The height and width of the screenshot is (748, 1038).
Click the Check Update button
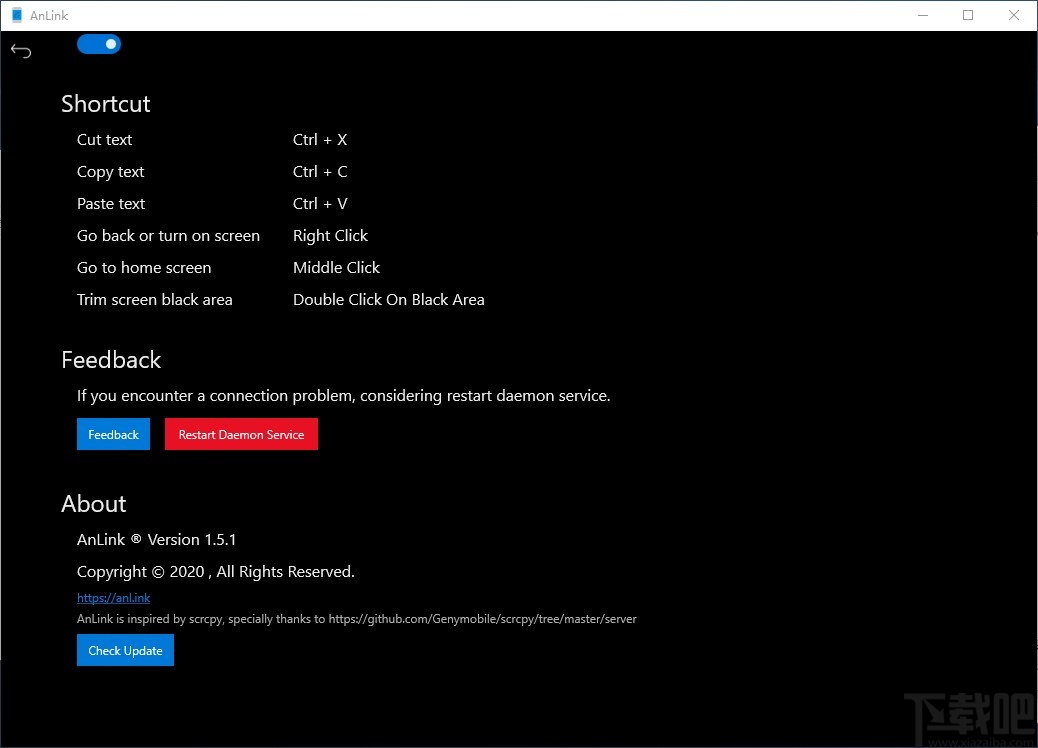coord(125,650)
